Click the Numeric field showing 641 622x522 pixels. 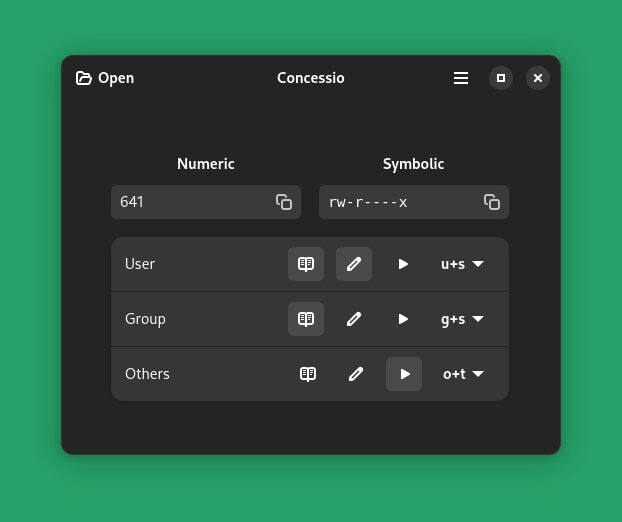pyautogui.click(x=206, y=202)
